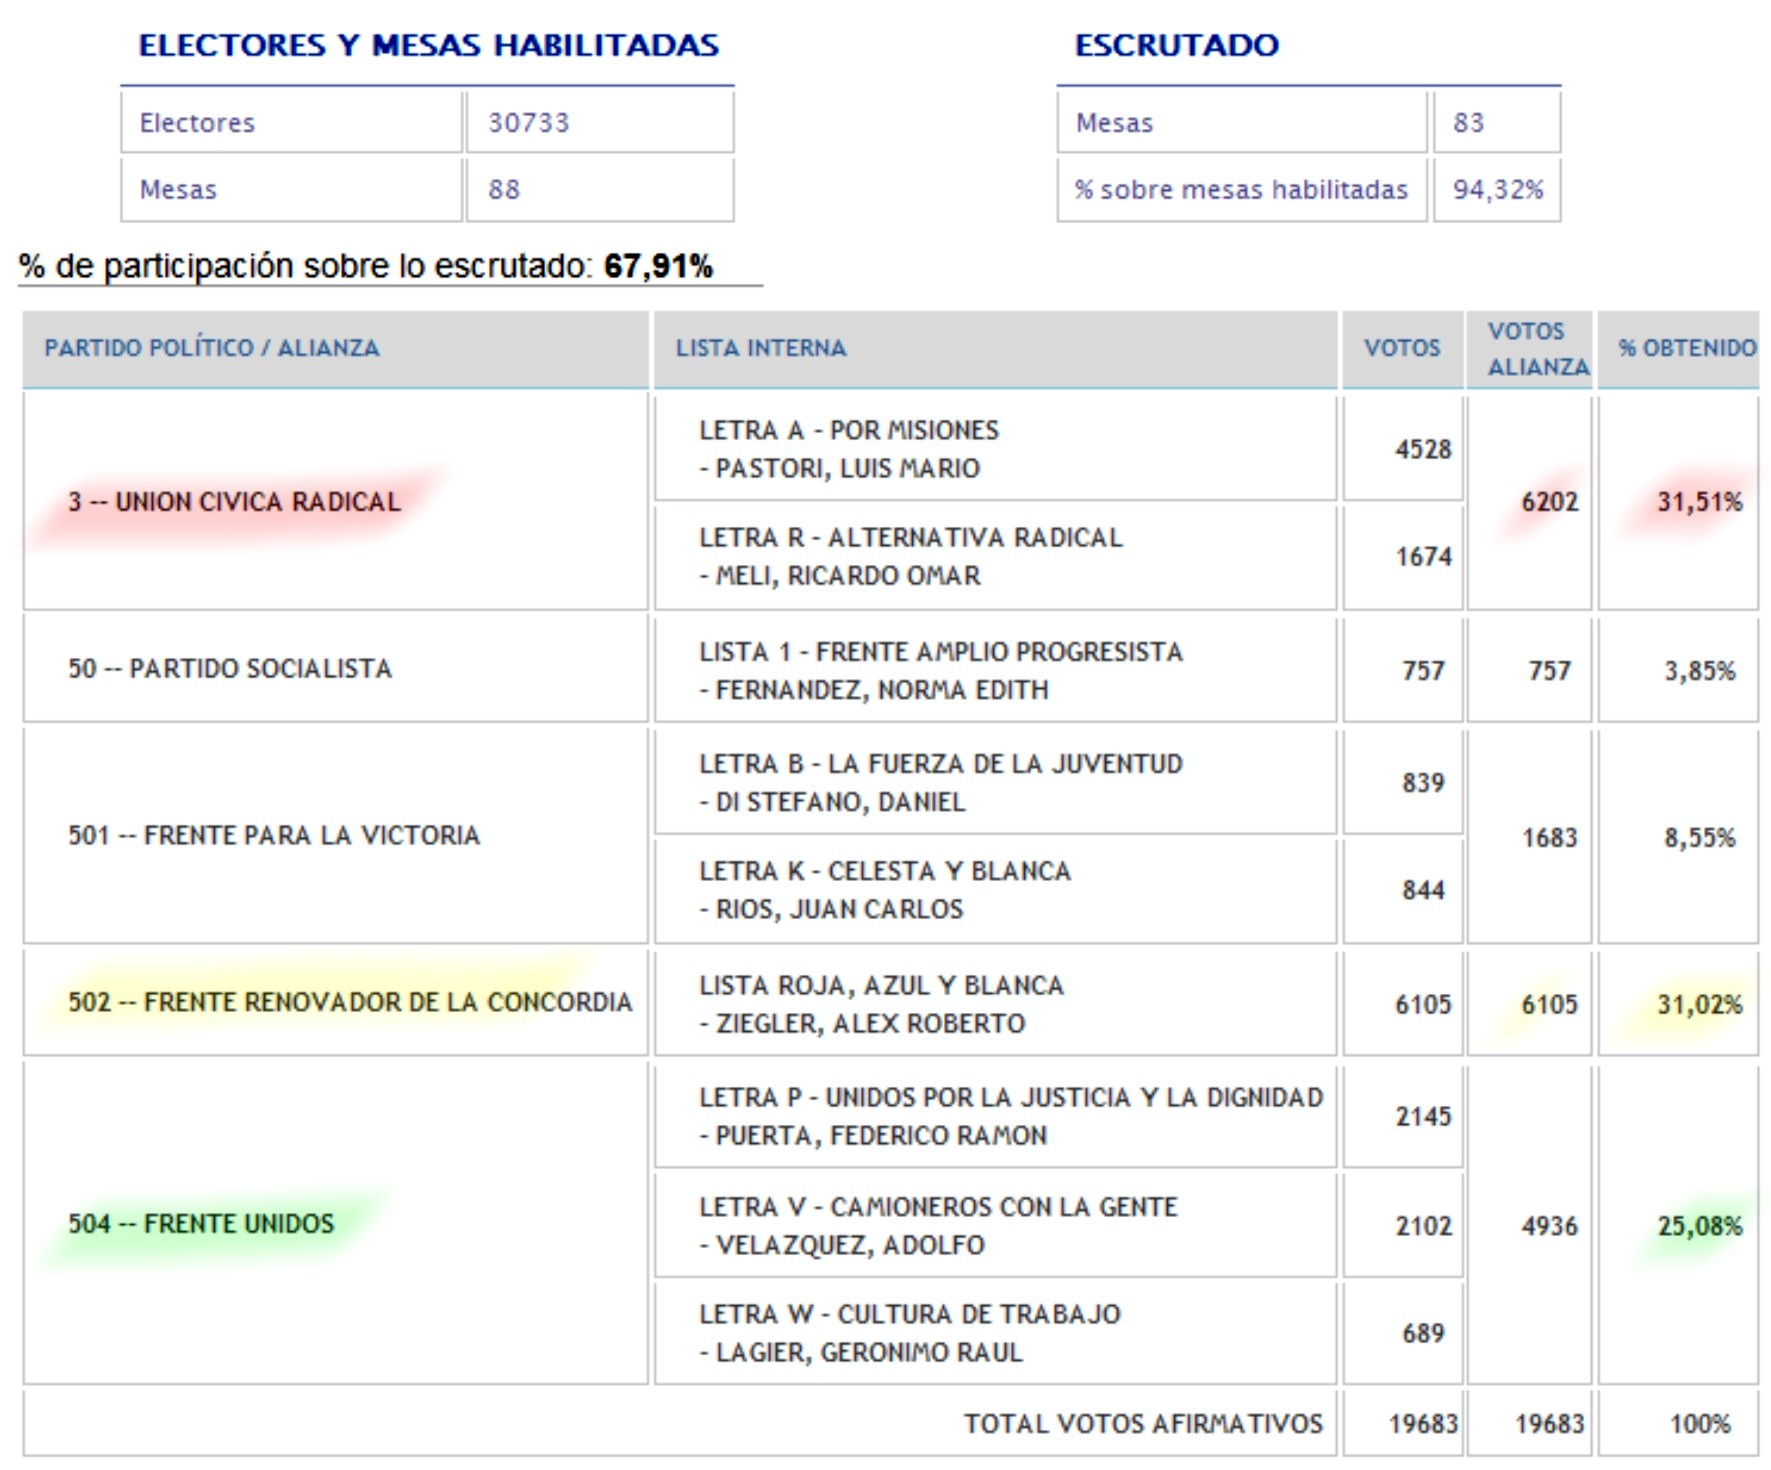Click 501 -- FRENTE PARA LA VICTORIA cell
Image resolution: width=1771 pixels, height=1470 pixels.
coord(274,836)
